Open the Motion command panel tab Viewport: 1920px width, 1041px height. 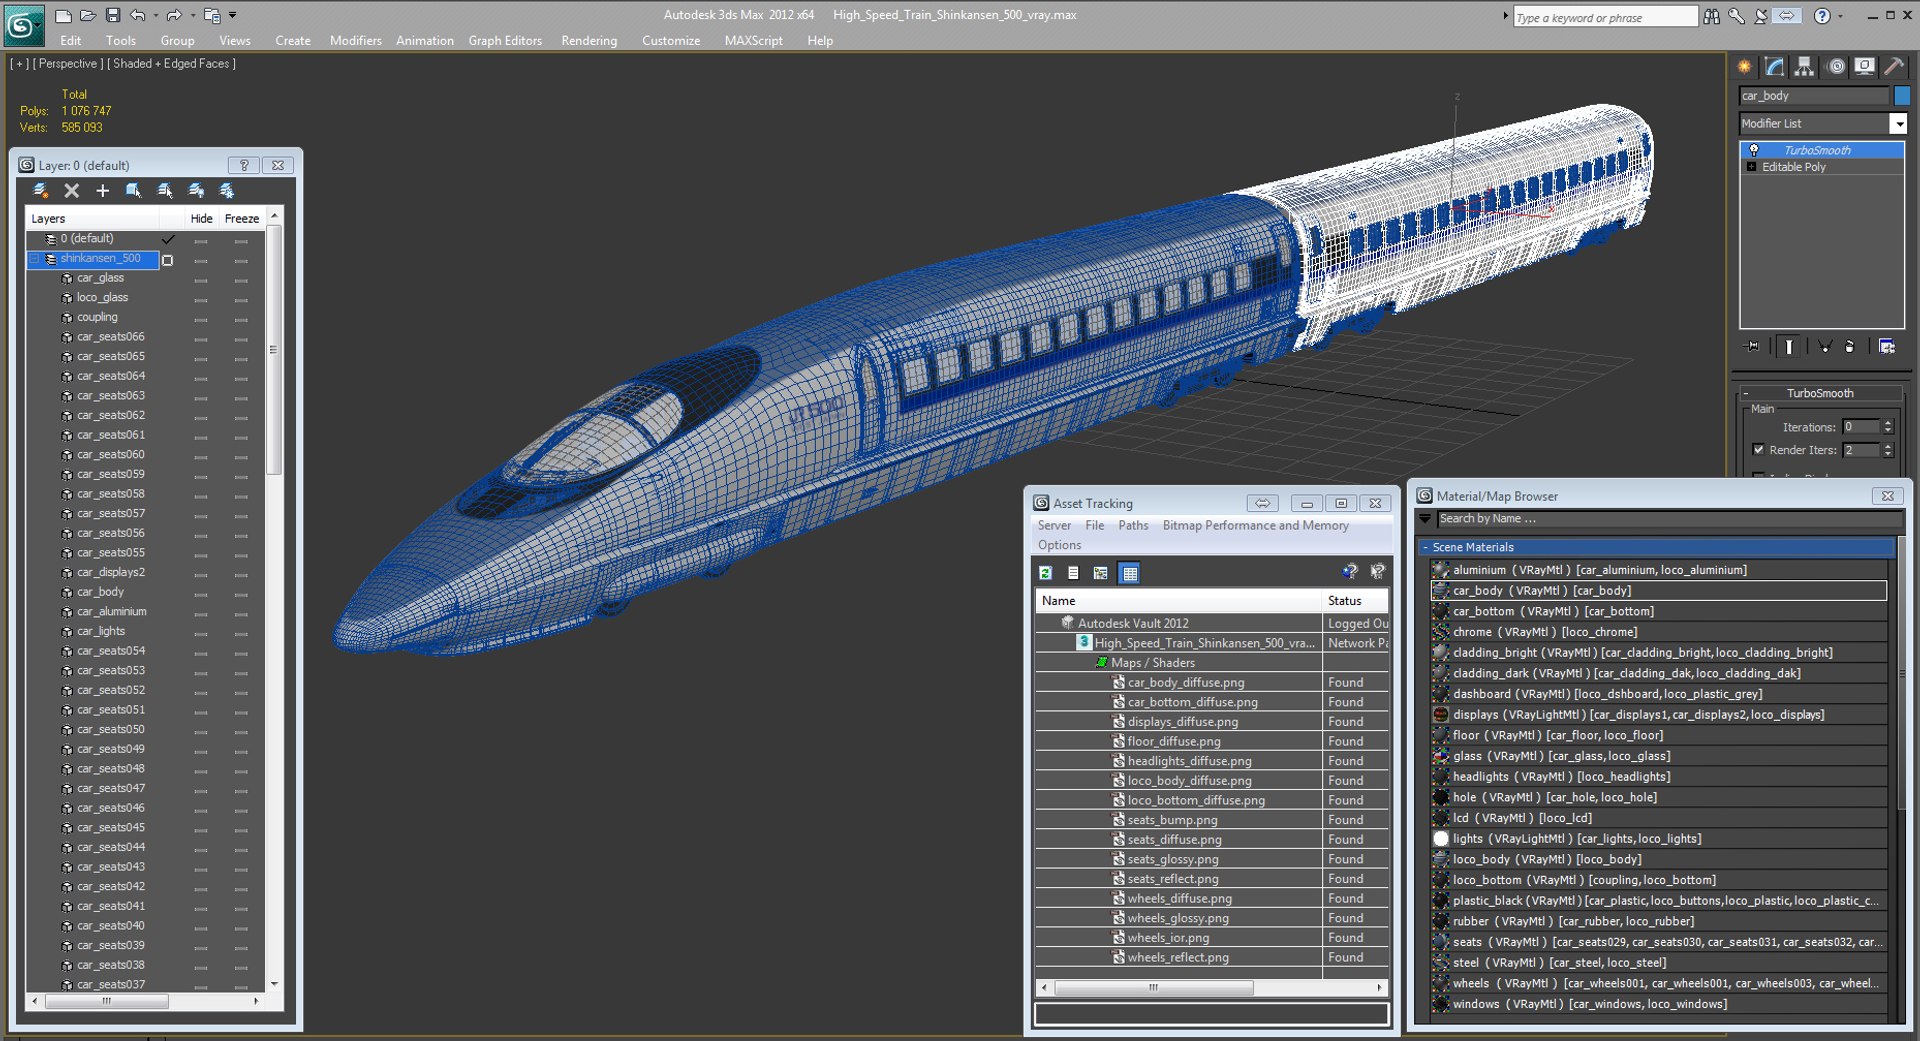tap(1836, 67)
